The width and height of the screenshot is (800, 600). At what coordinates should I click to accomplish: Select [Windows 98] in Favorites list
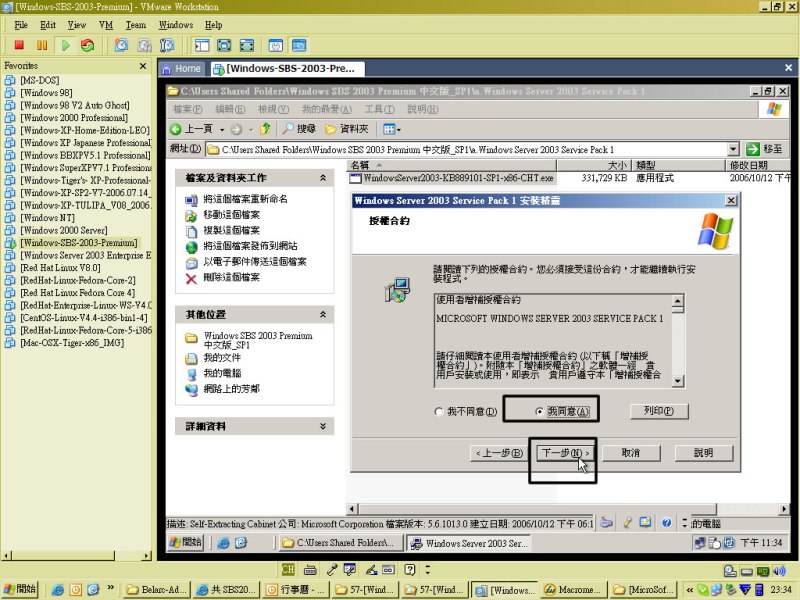46,92
